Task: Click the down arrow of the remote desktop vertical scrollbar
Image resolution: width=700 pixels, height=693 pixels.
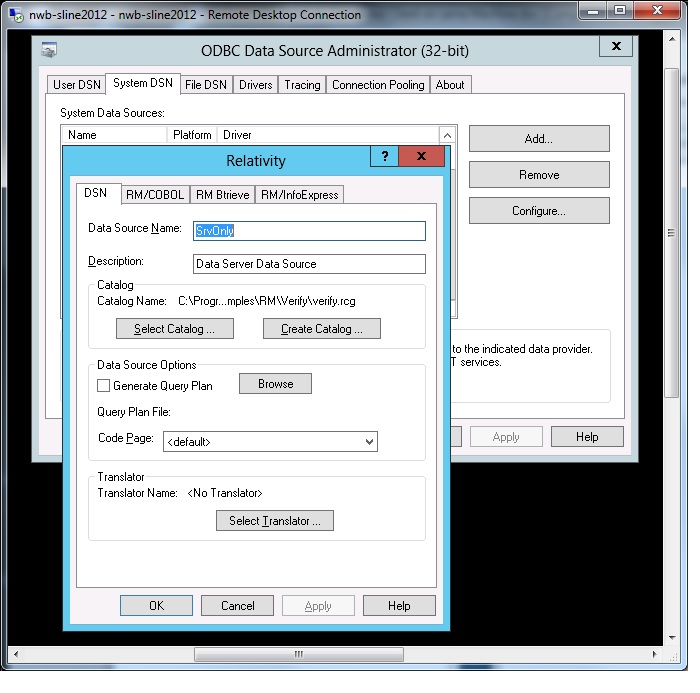Action: pos(672,638)
